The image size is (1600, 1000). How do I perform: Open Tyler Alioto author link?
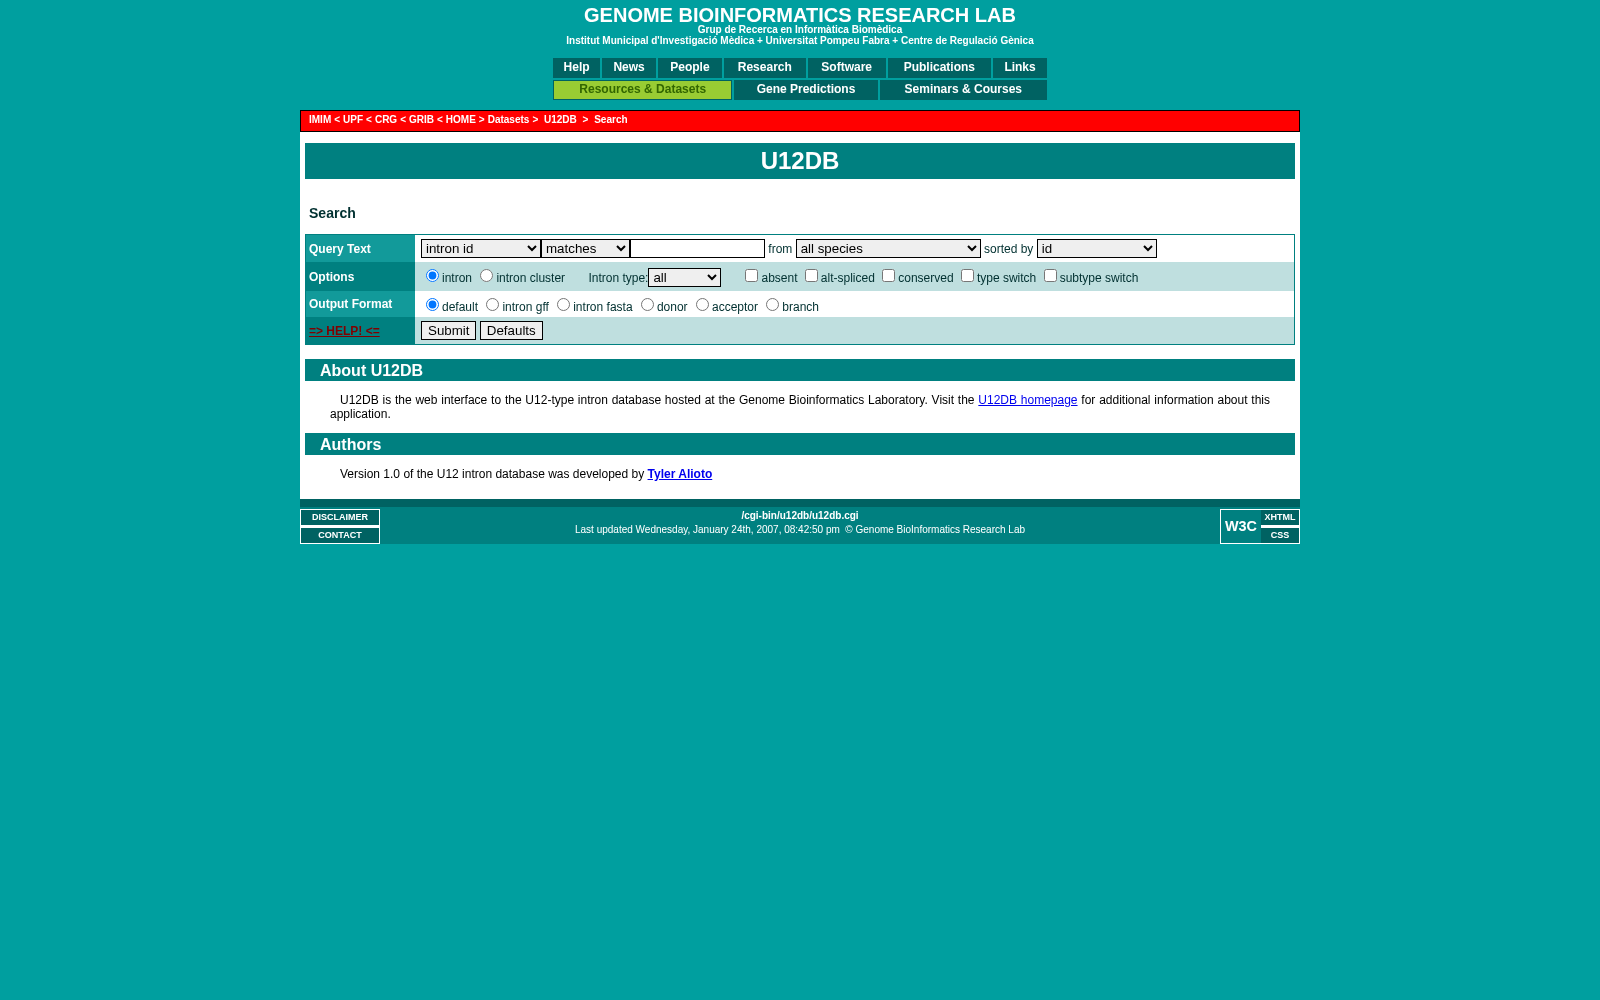tap(680, 474)
